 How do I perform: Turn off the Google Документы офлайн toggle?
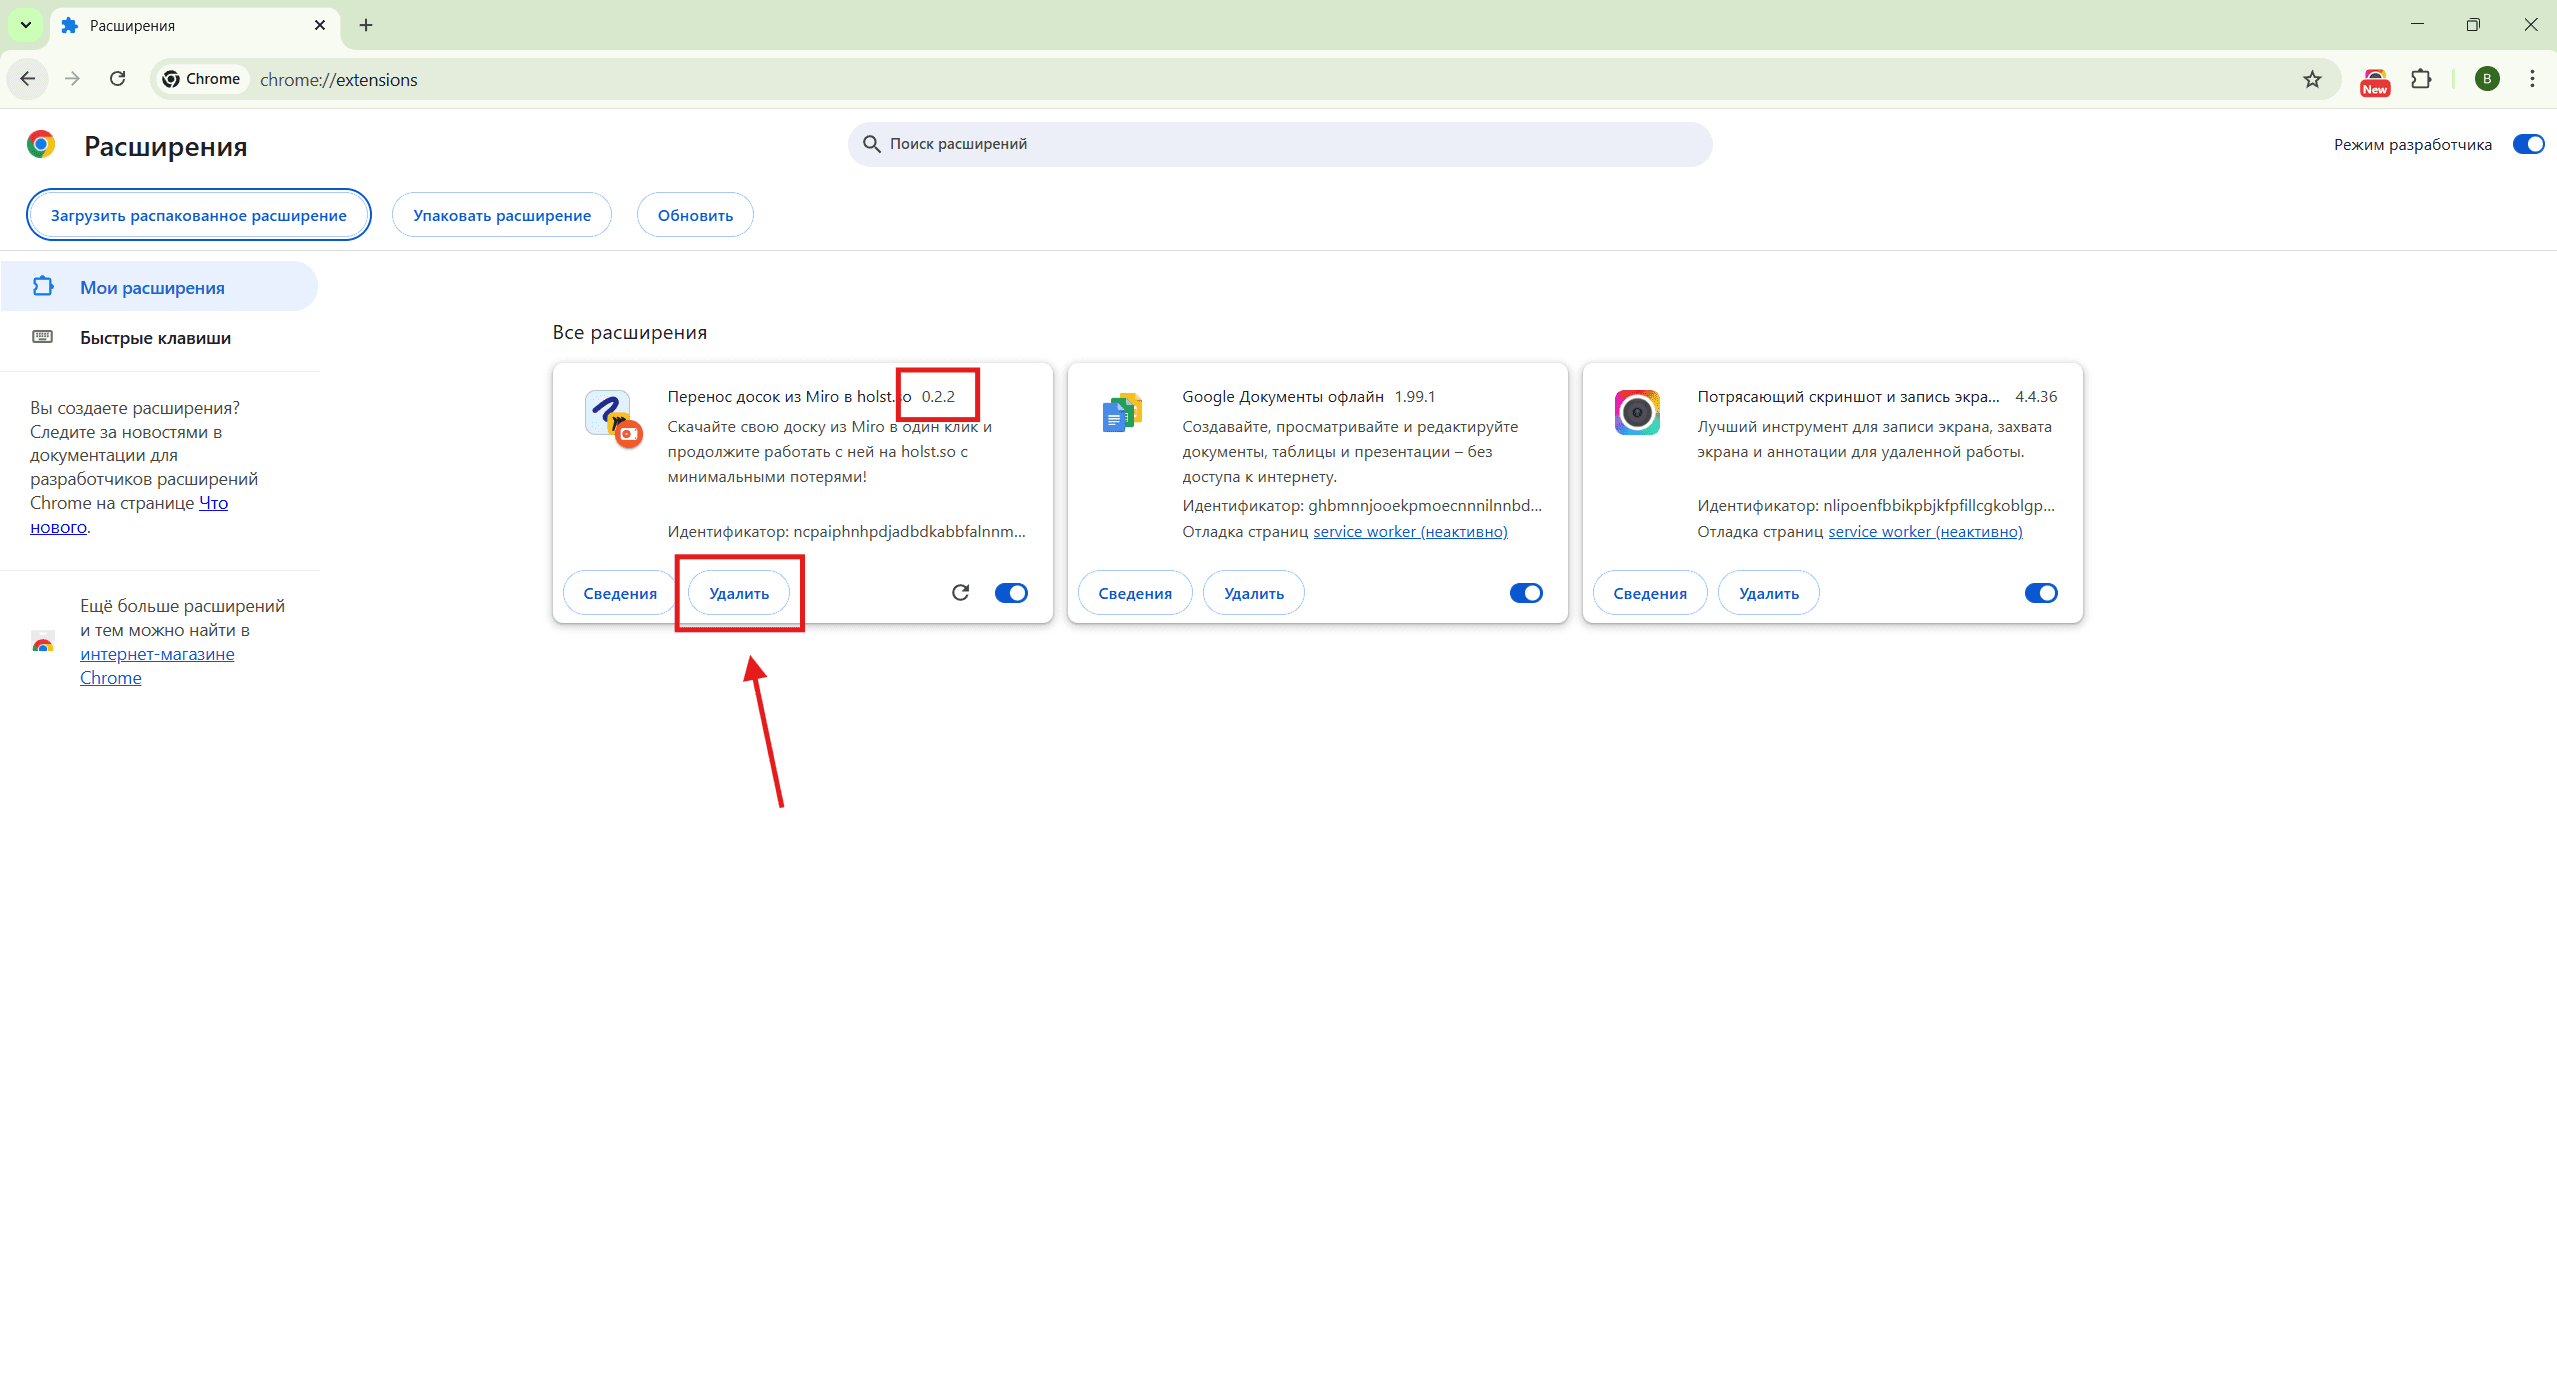point(1526,593)
